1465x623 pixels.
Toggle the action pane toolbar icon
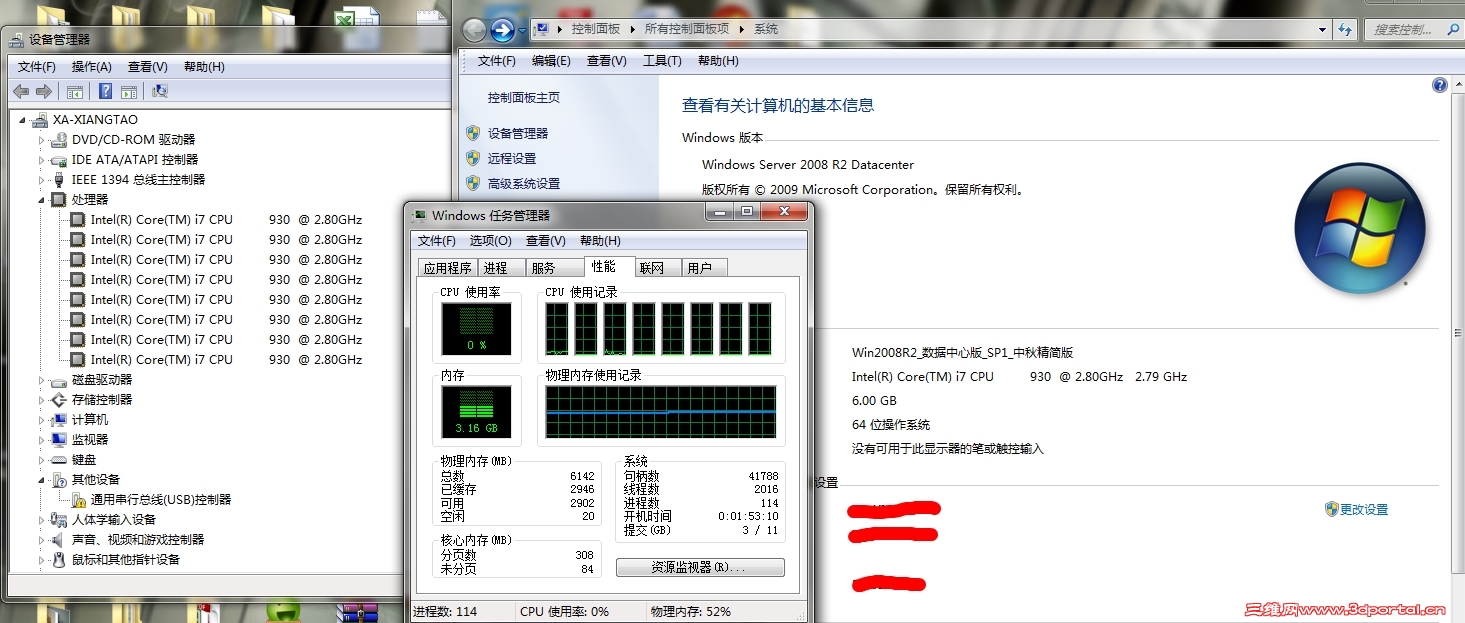pos(129,92)
